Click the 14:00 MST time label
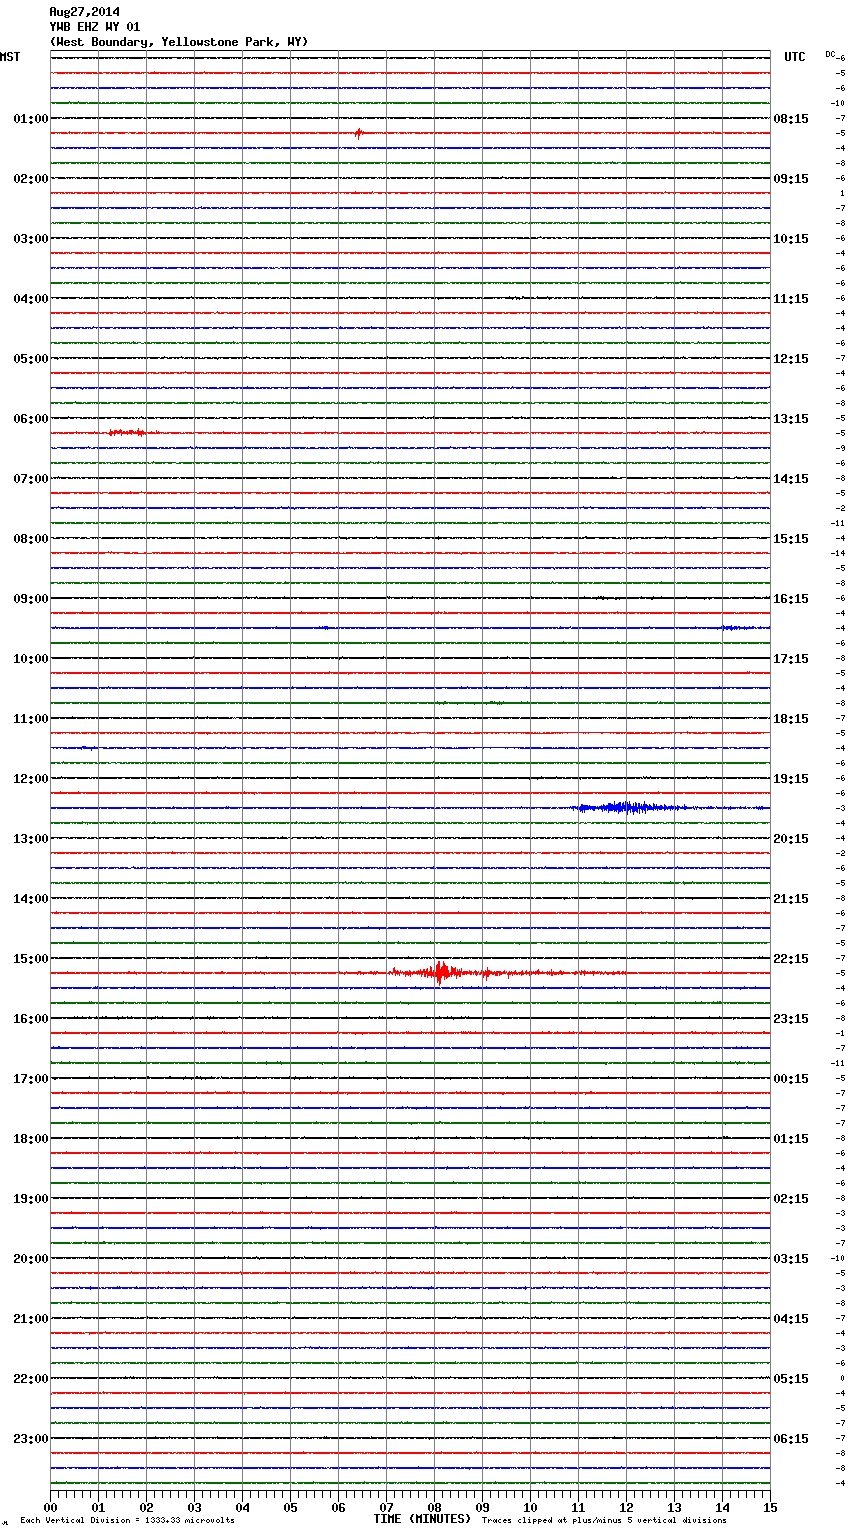Viewport: 850px width, 1534px height. tap(30, 899)
